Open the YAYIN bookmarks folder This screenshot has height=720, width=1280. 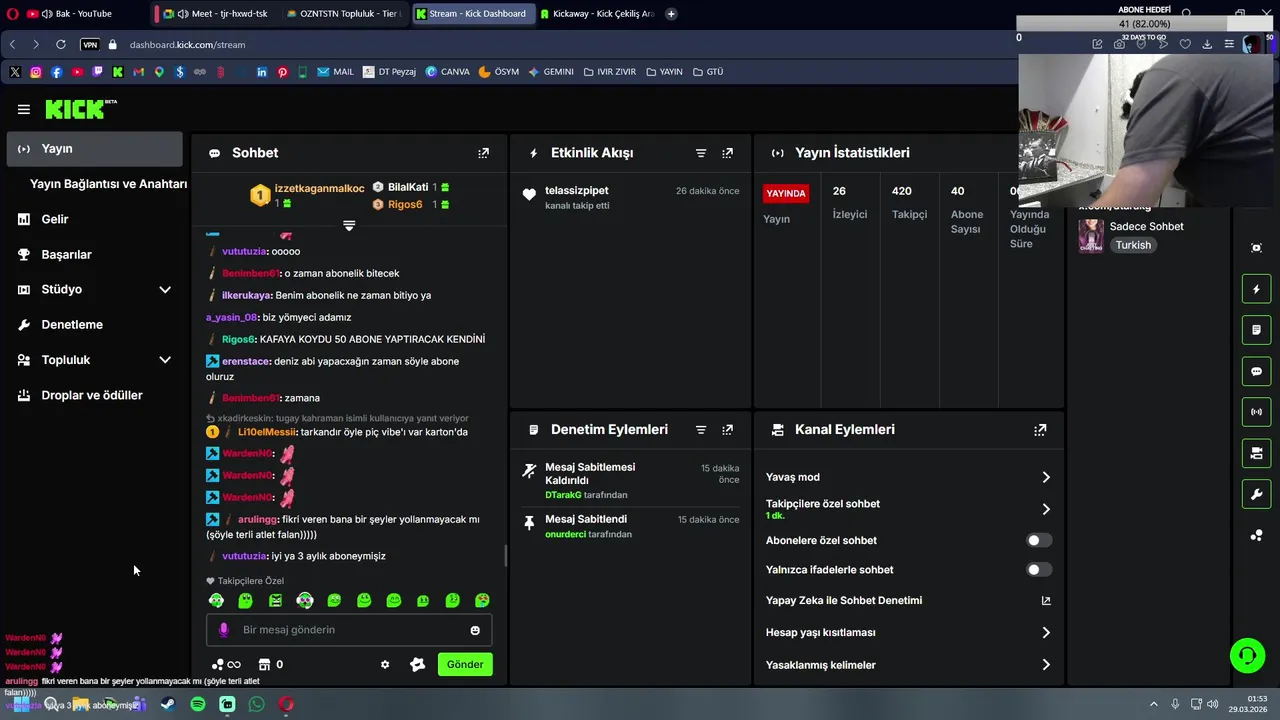click(x=664, y=72)
